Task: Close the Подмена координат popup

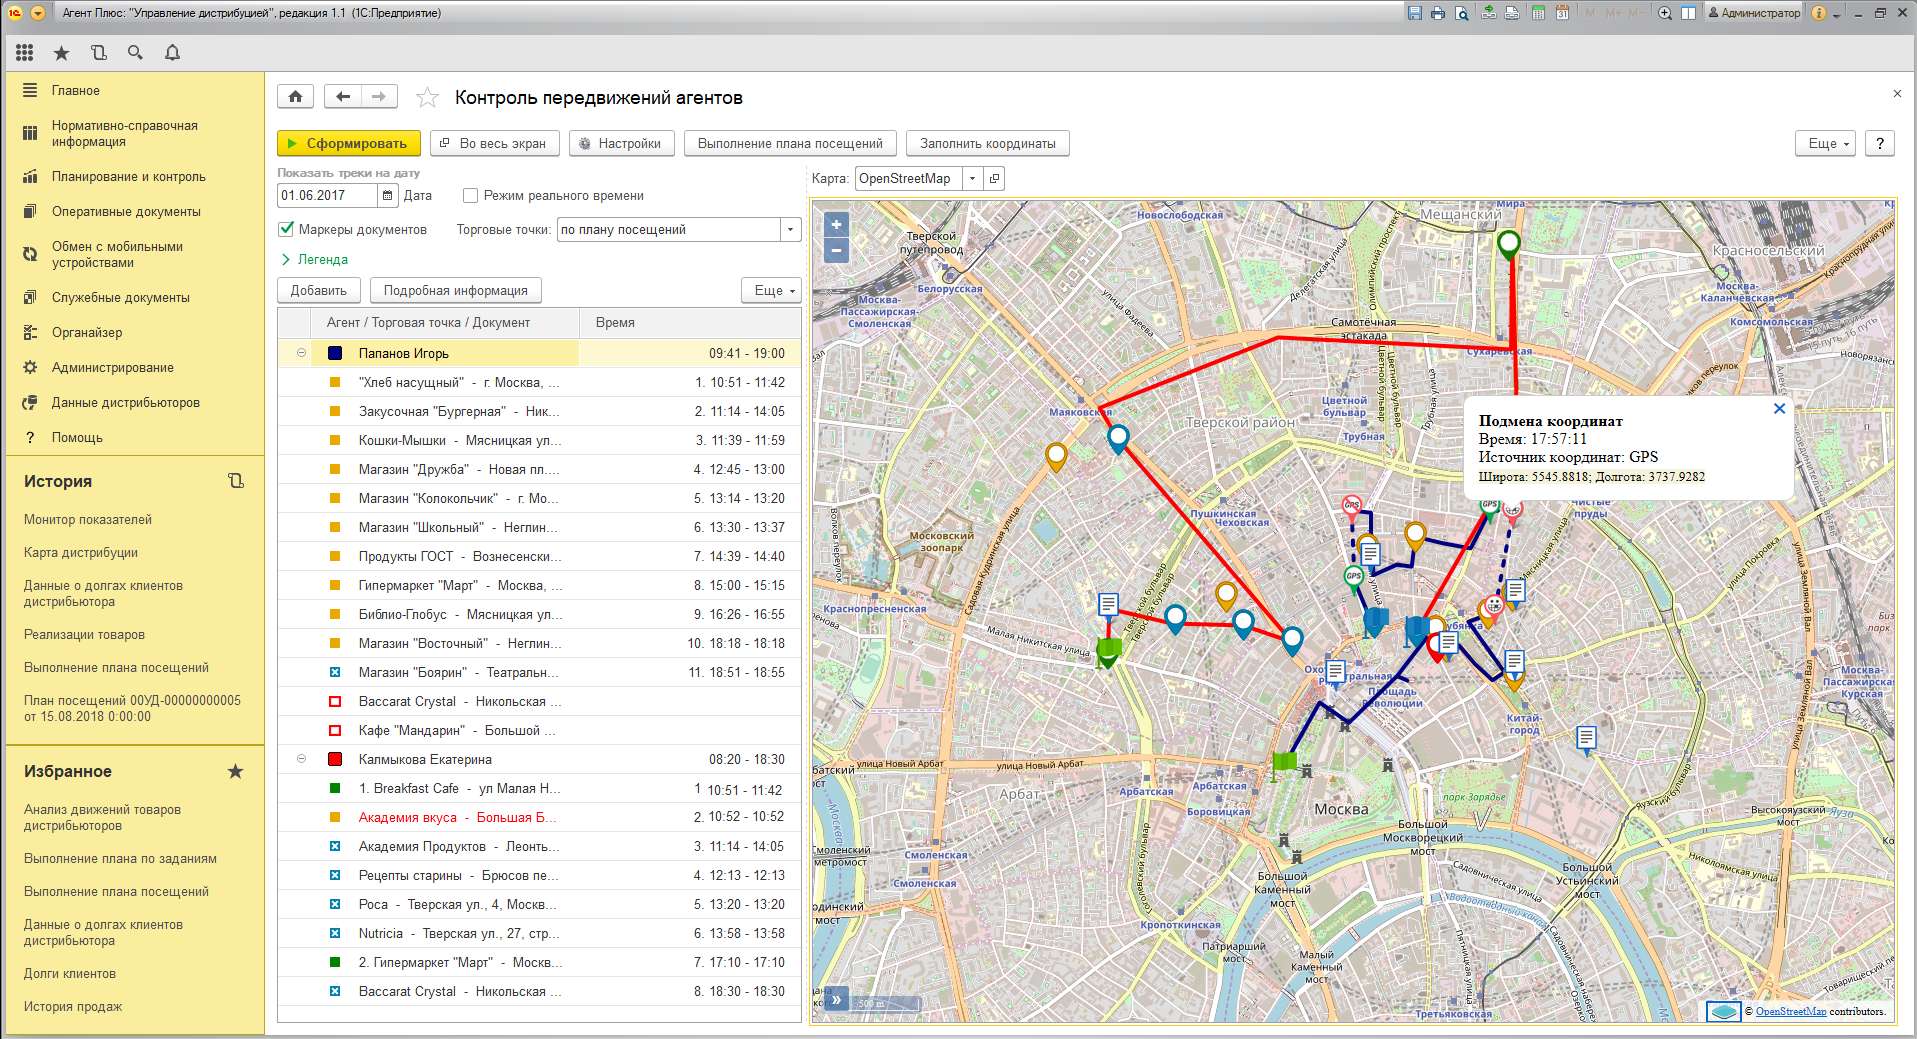Action: point(1779,408)
